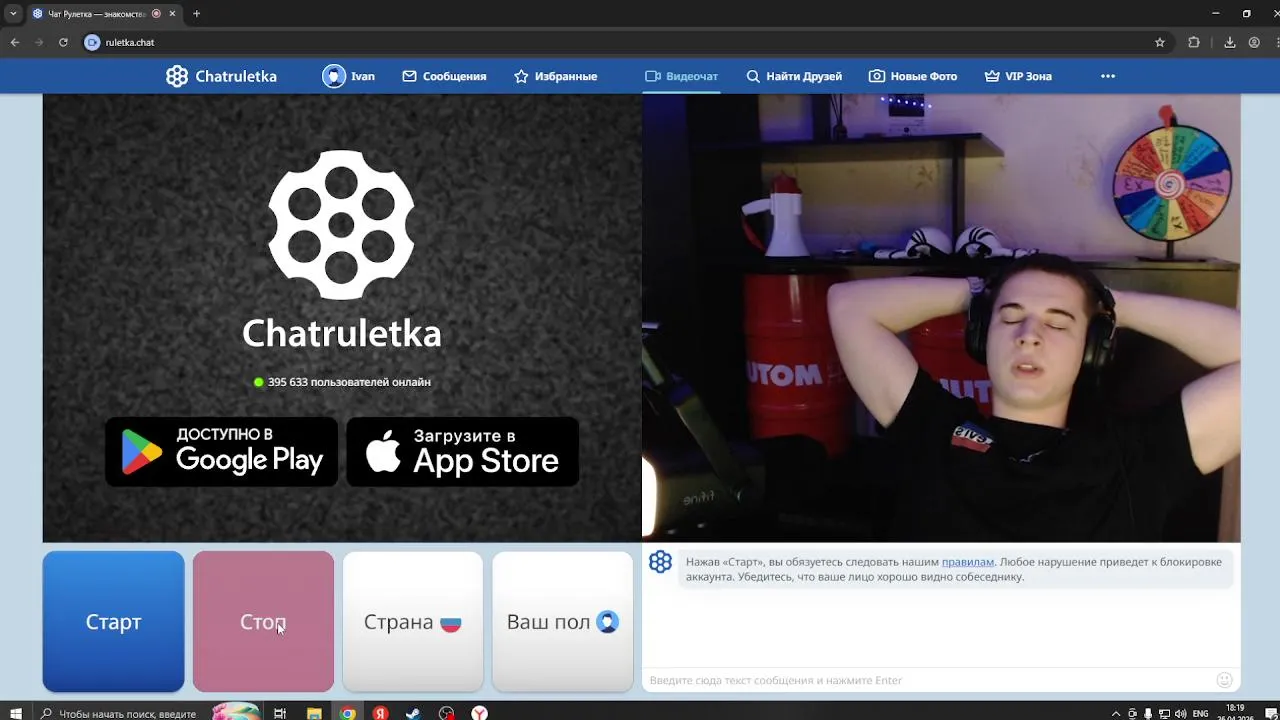Open the Ivan profile avatar
Image resolution: width=1280 pixels, height=720 pixels.
point(334,76)
